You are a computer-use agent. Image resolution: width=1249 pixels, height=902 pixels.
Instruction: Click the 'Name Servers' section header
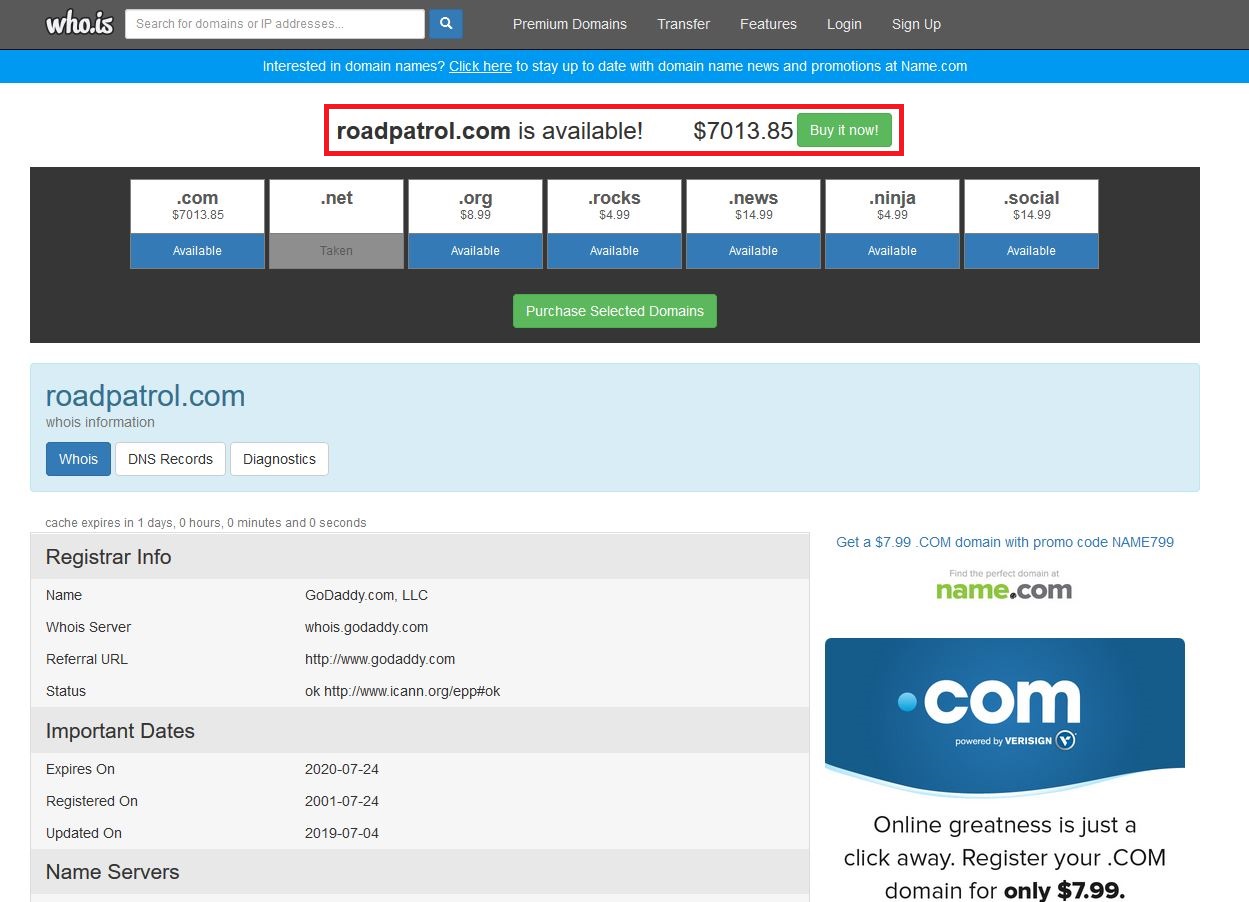click(x=420, y=872)
